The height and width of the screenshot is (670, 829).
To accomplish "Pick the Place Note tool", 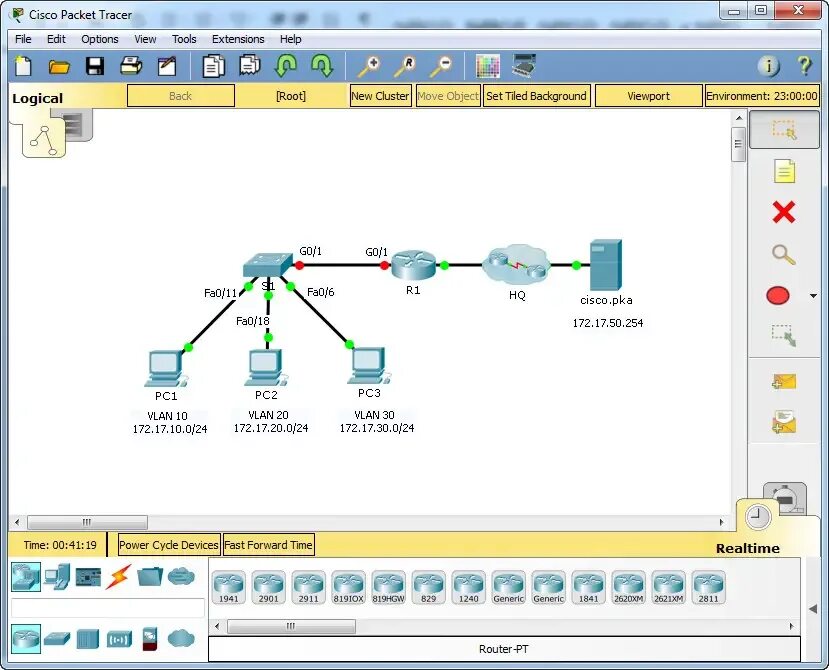I will pos(784,171).
